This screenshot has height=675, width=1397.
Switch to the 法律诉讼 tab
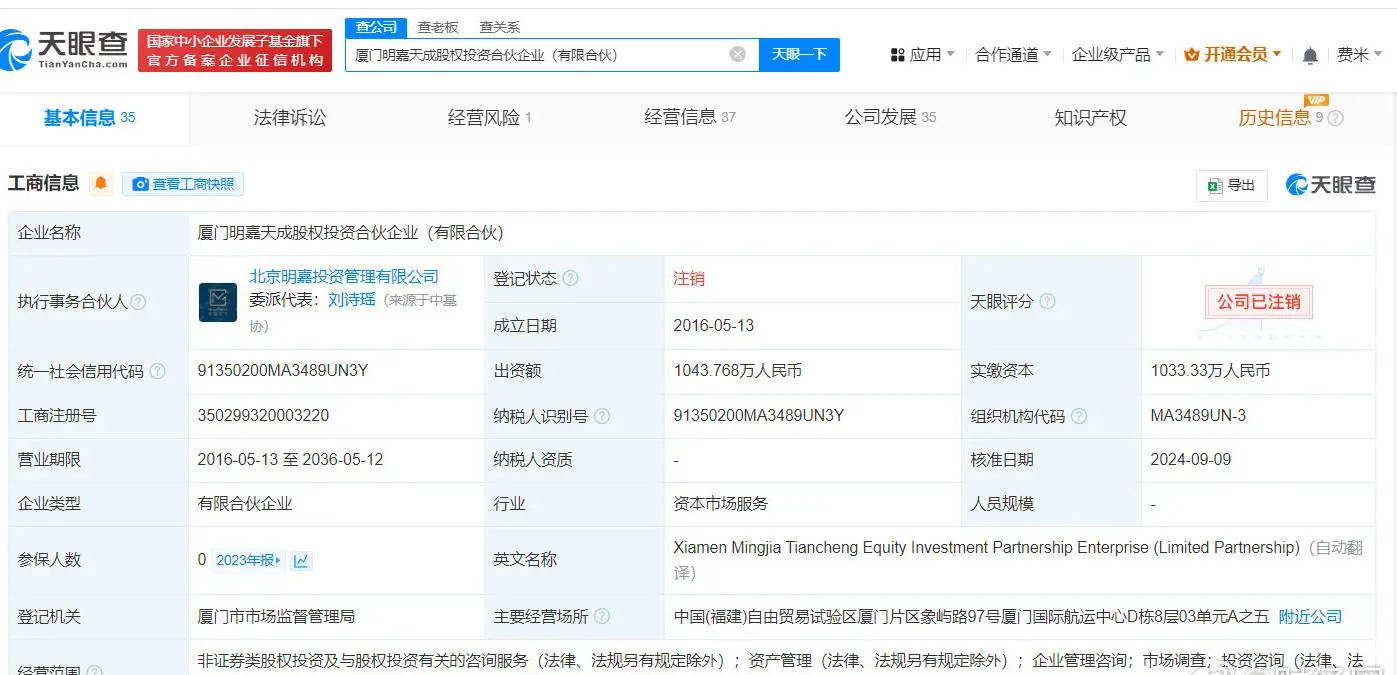point(290,118)
